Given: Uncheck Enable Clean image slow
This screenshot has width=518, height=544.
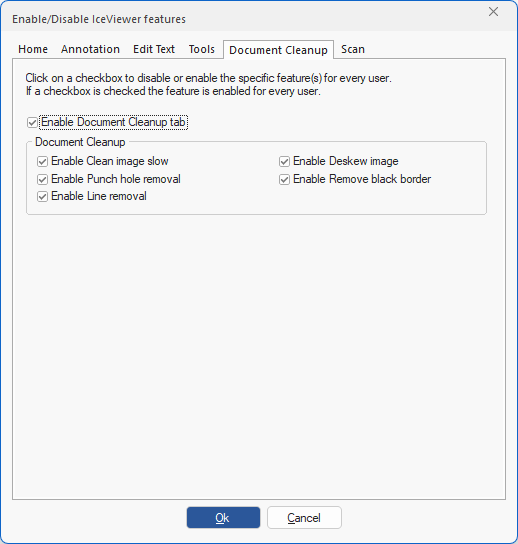Looking at the screenshot, I should [42, 161].
